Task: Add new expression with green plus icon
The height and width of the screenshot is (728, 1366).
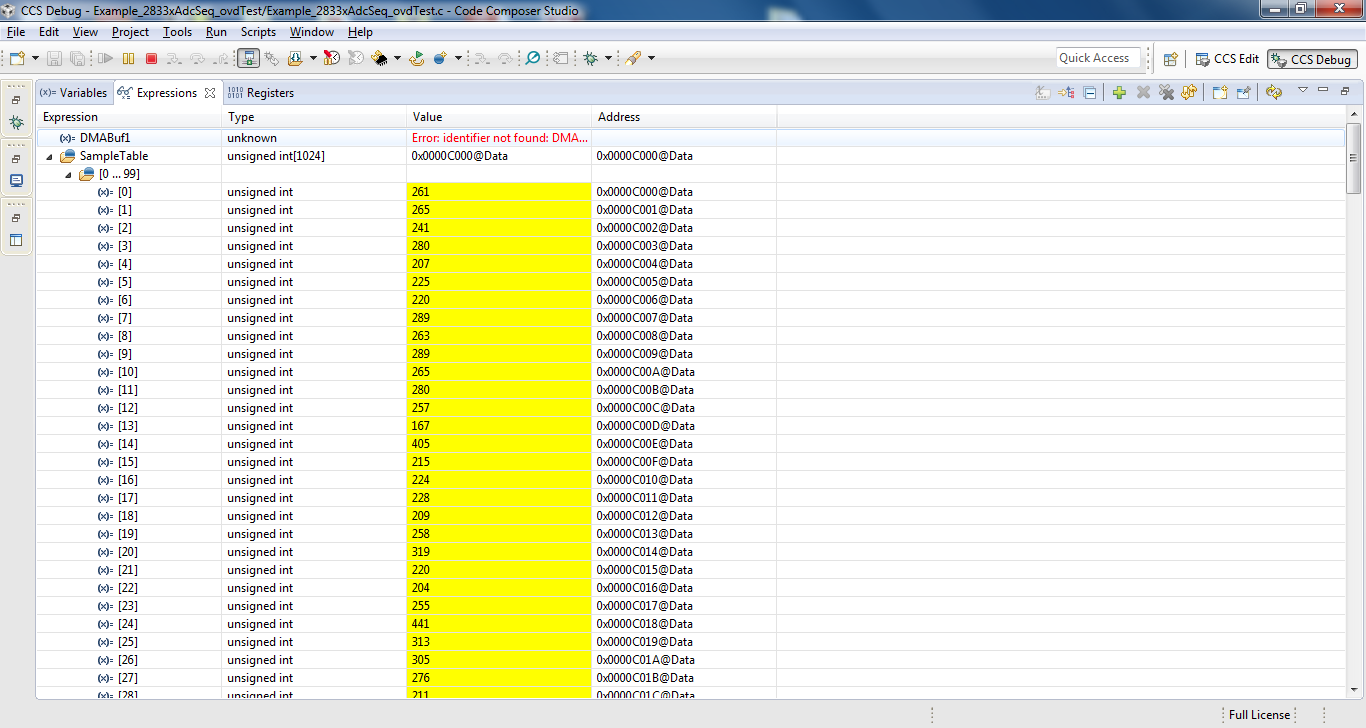Action: point(1119,93)
